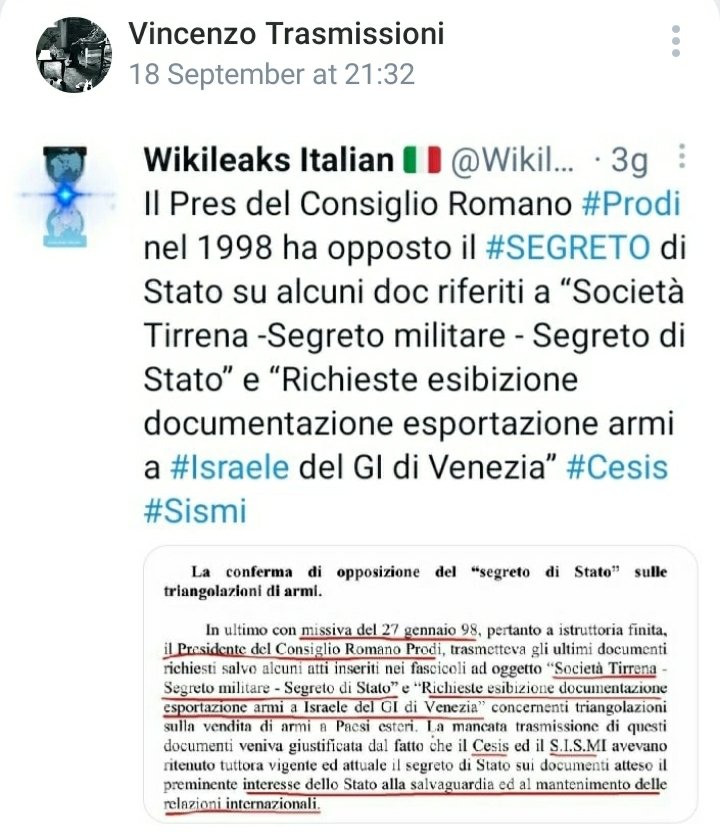Image resolution: width=720 pixels, height=832 pixels.
Task: Click the #Cesis hashtag
Action: click(617, 467)
